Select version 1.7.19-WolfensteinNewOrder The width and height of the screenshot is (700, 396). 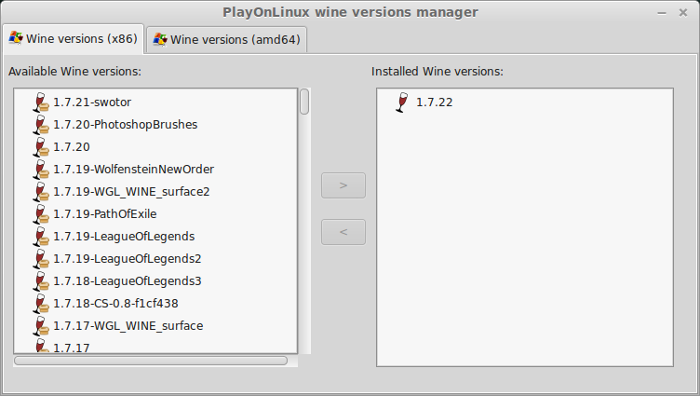pos(133,169)
